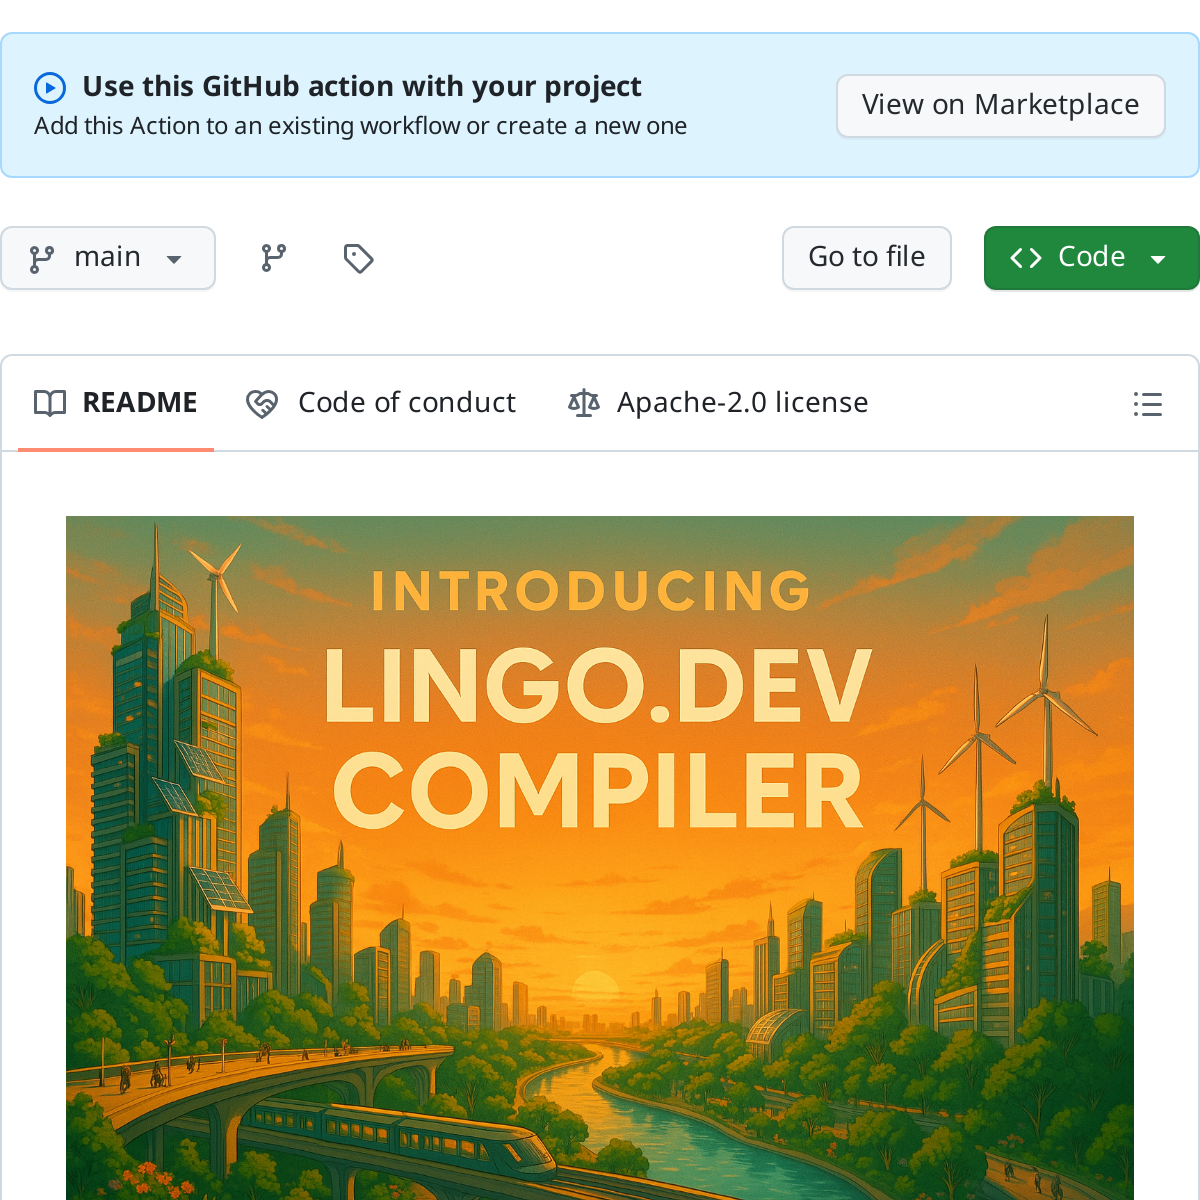1200x1200 pixels.
Task: Open tags icon
Action: click(x=358, y=258)
